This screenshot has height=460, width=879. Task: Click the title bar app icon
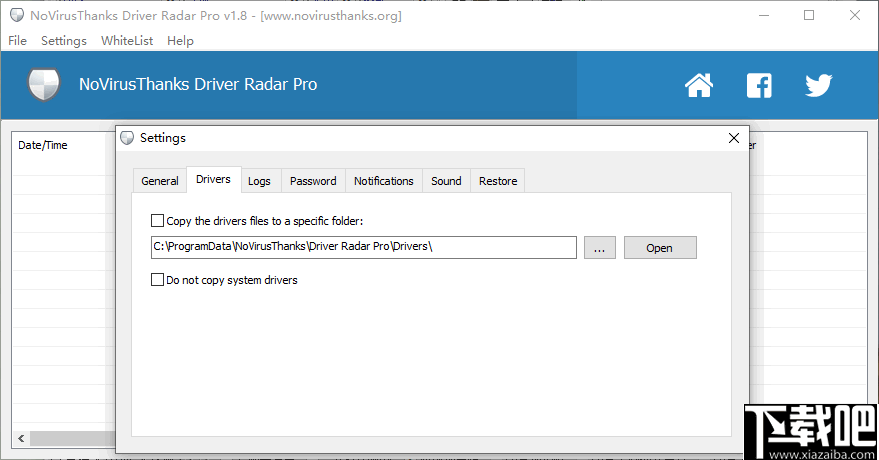pos(17,15)
